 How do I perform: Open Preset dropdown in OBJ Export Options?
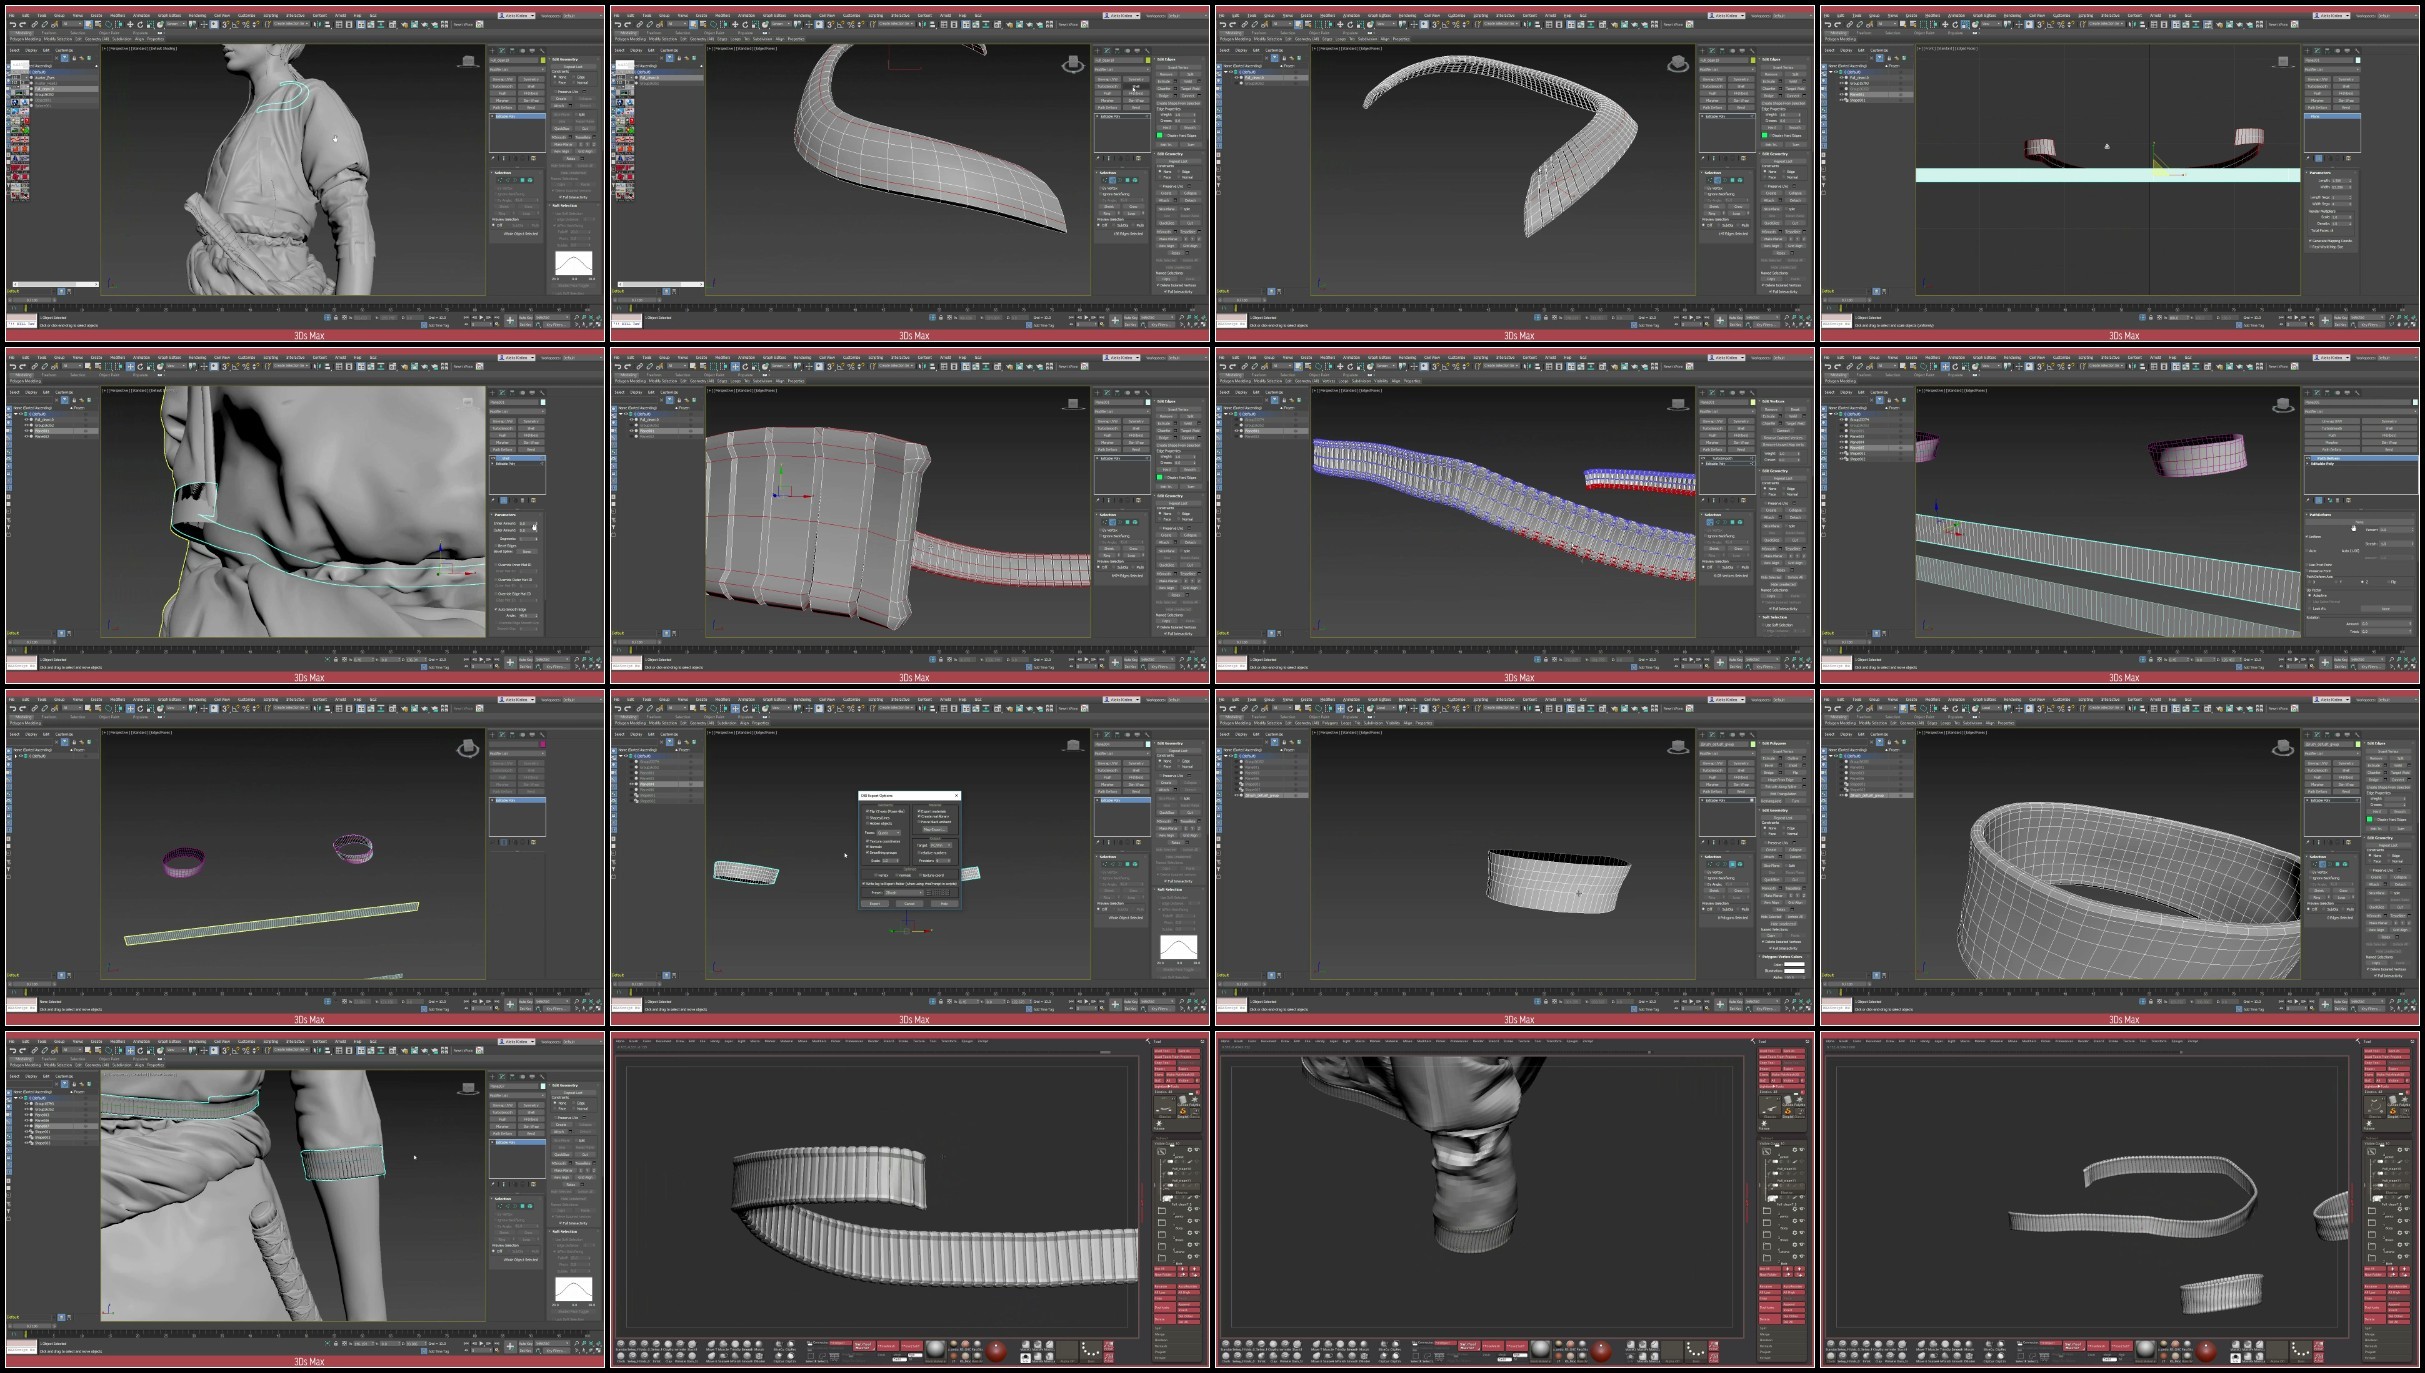[904, 893]
